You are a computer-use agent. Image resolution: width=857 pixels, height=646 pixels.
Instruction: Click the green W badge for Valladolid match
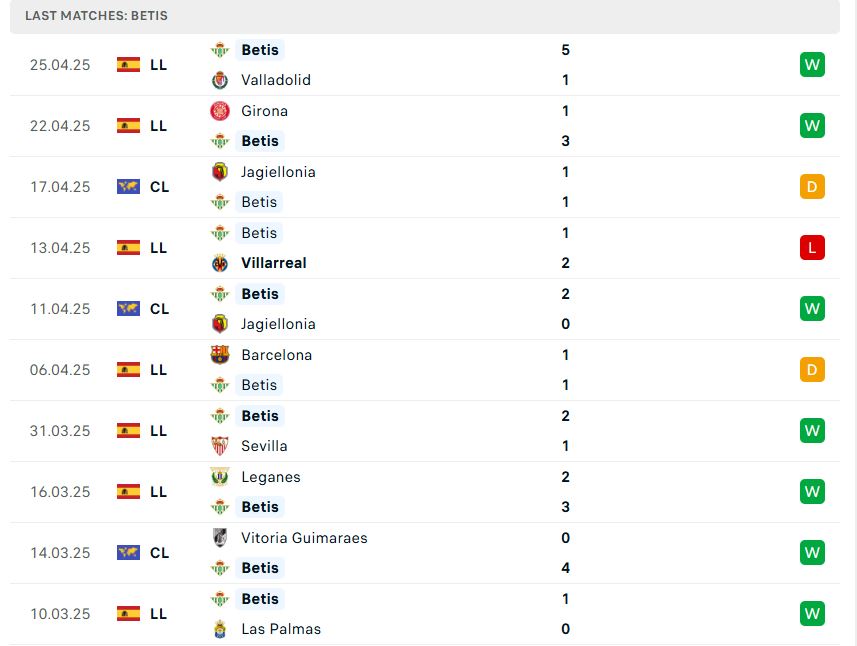[812, 65]
